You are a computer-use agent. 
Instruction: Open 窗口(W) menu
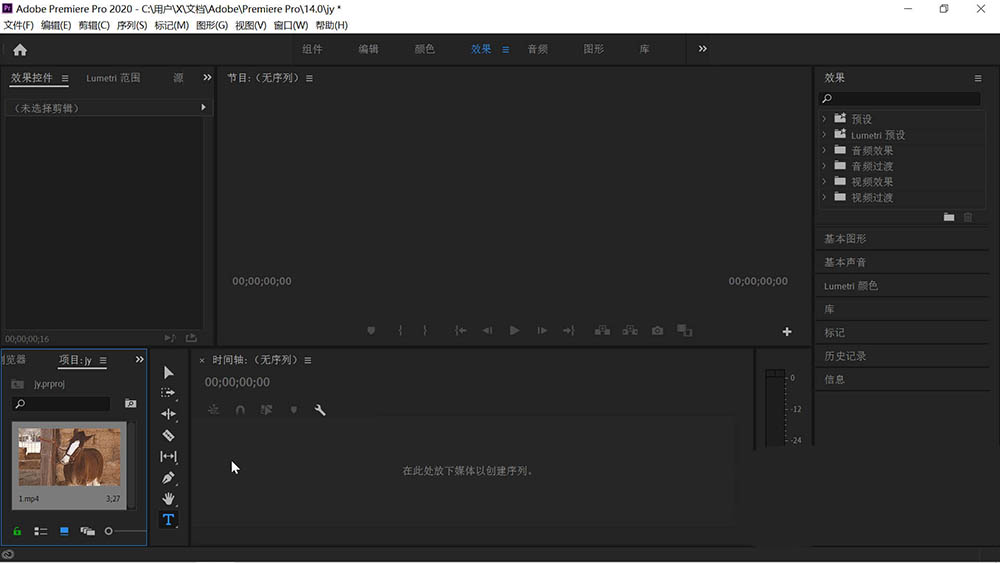[291, 26]
